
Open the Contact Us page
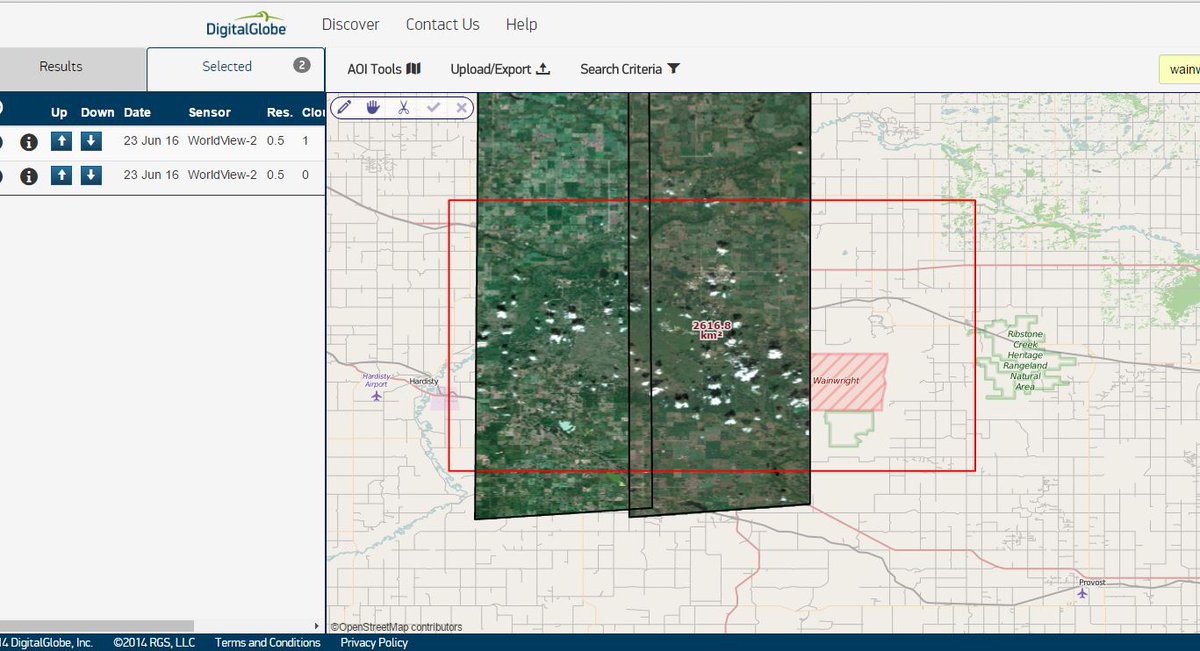tap(442, 25)
